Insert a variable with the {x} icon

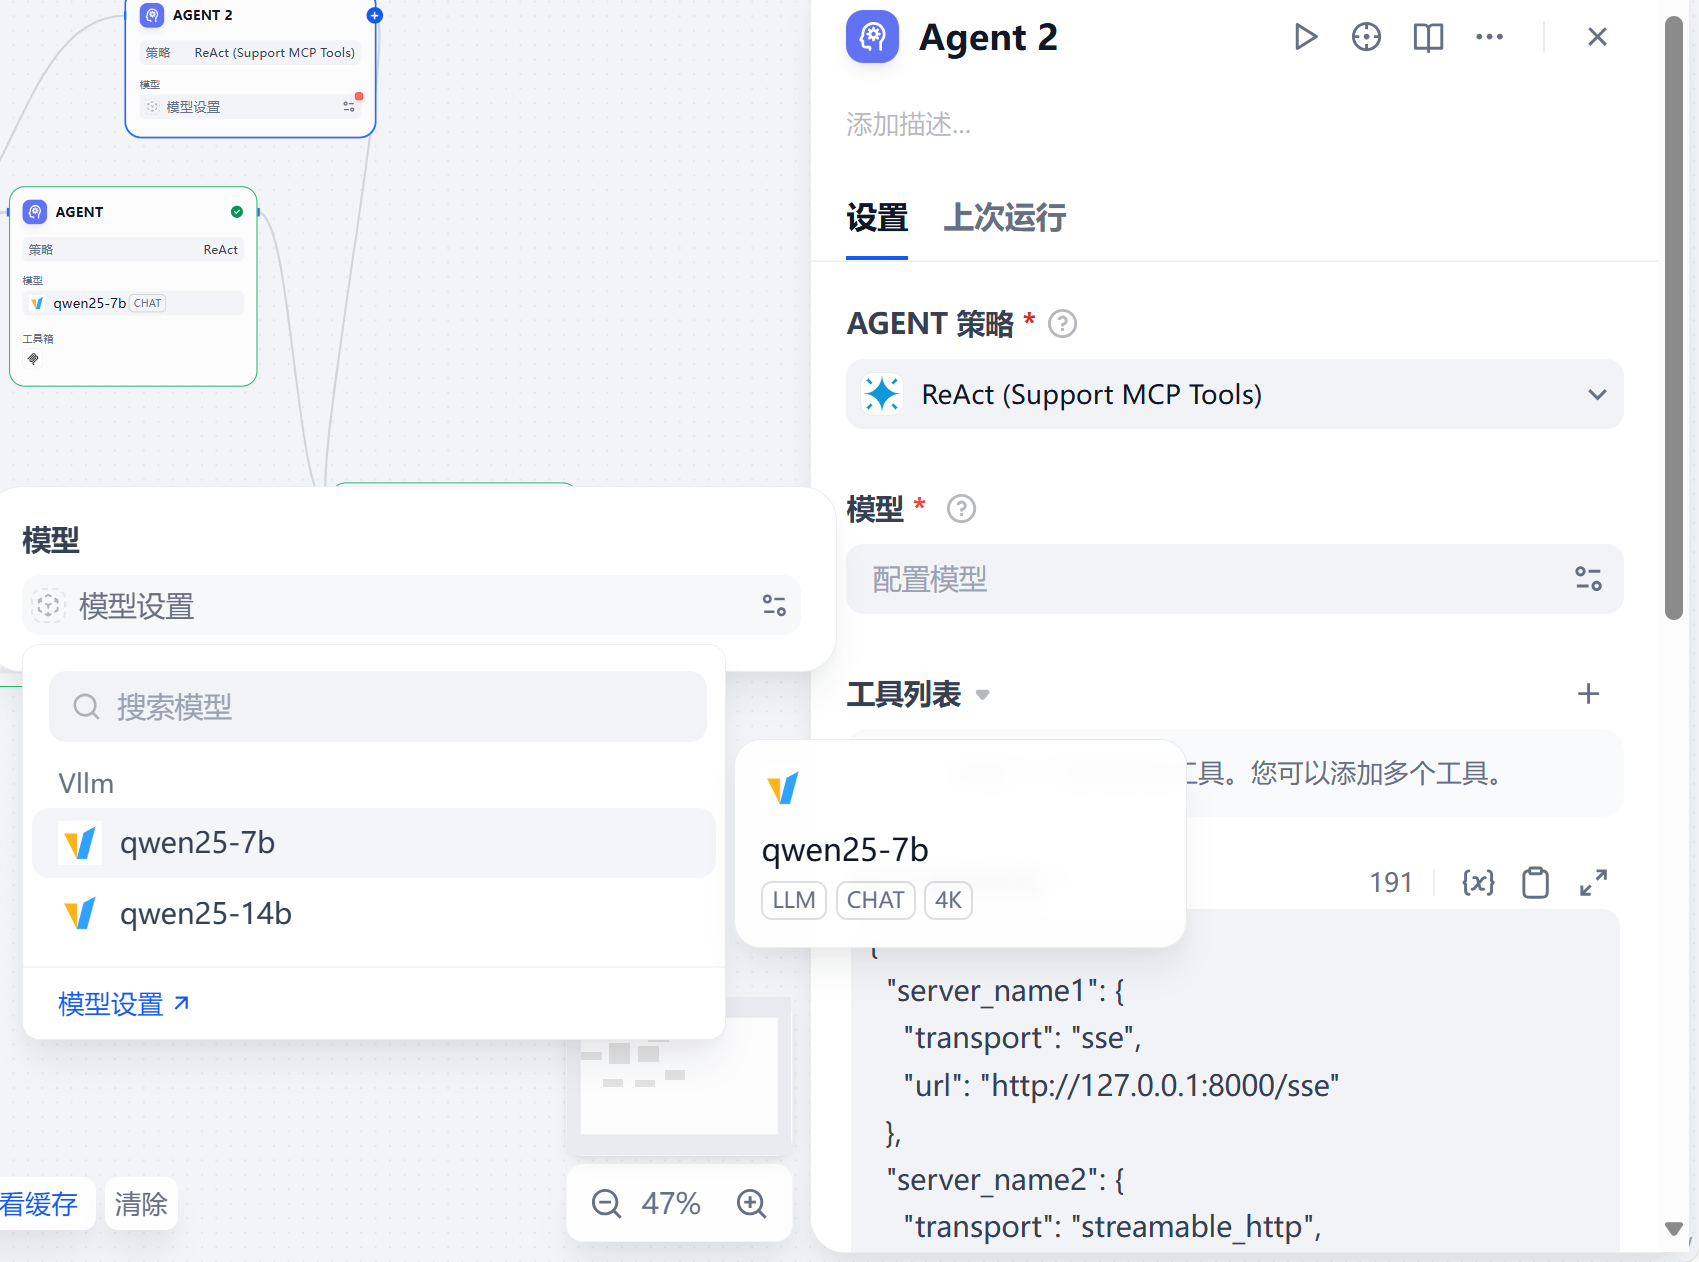(1477, 882)
